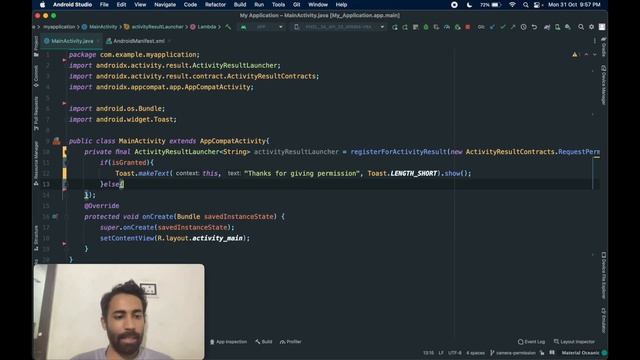Viewport: 640px width, 360px height.
Task: Open the Commit tool window
Action: click(36, 76)
